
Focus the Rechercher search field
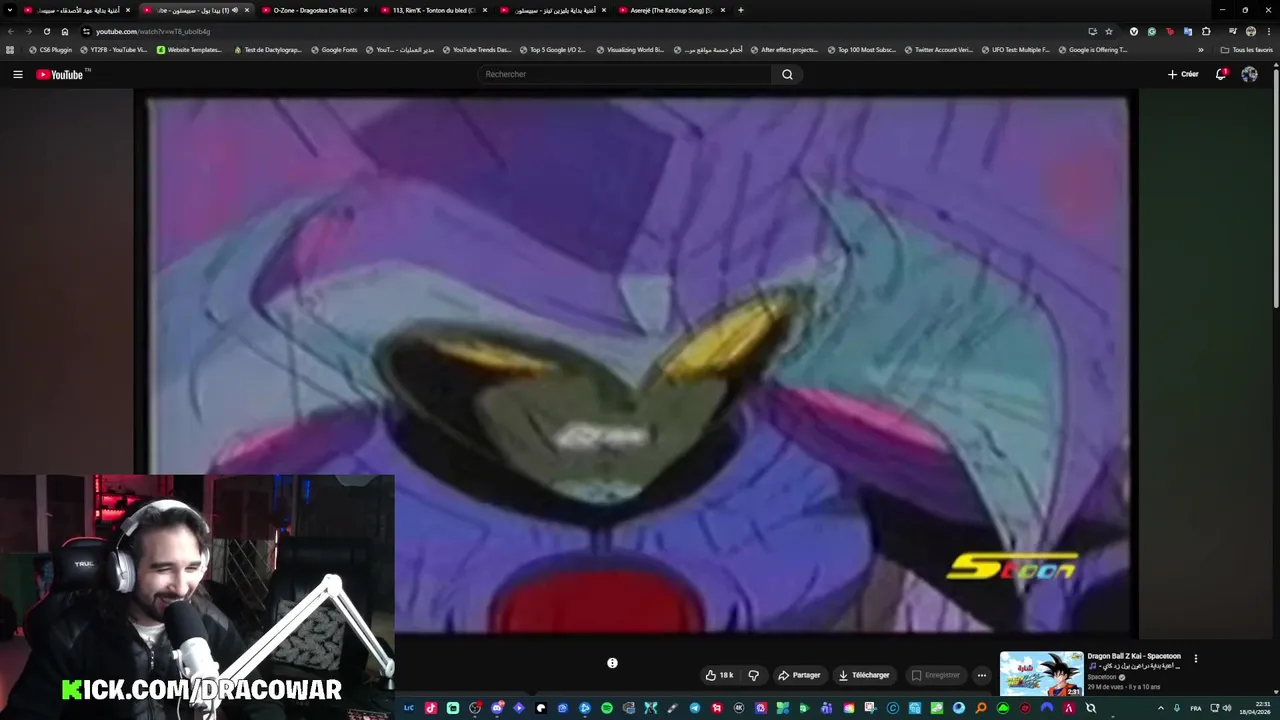[x=625, y=74]
